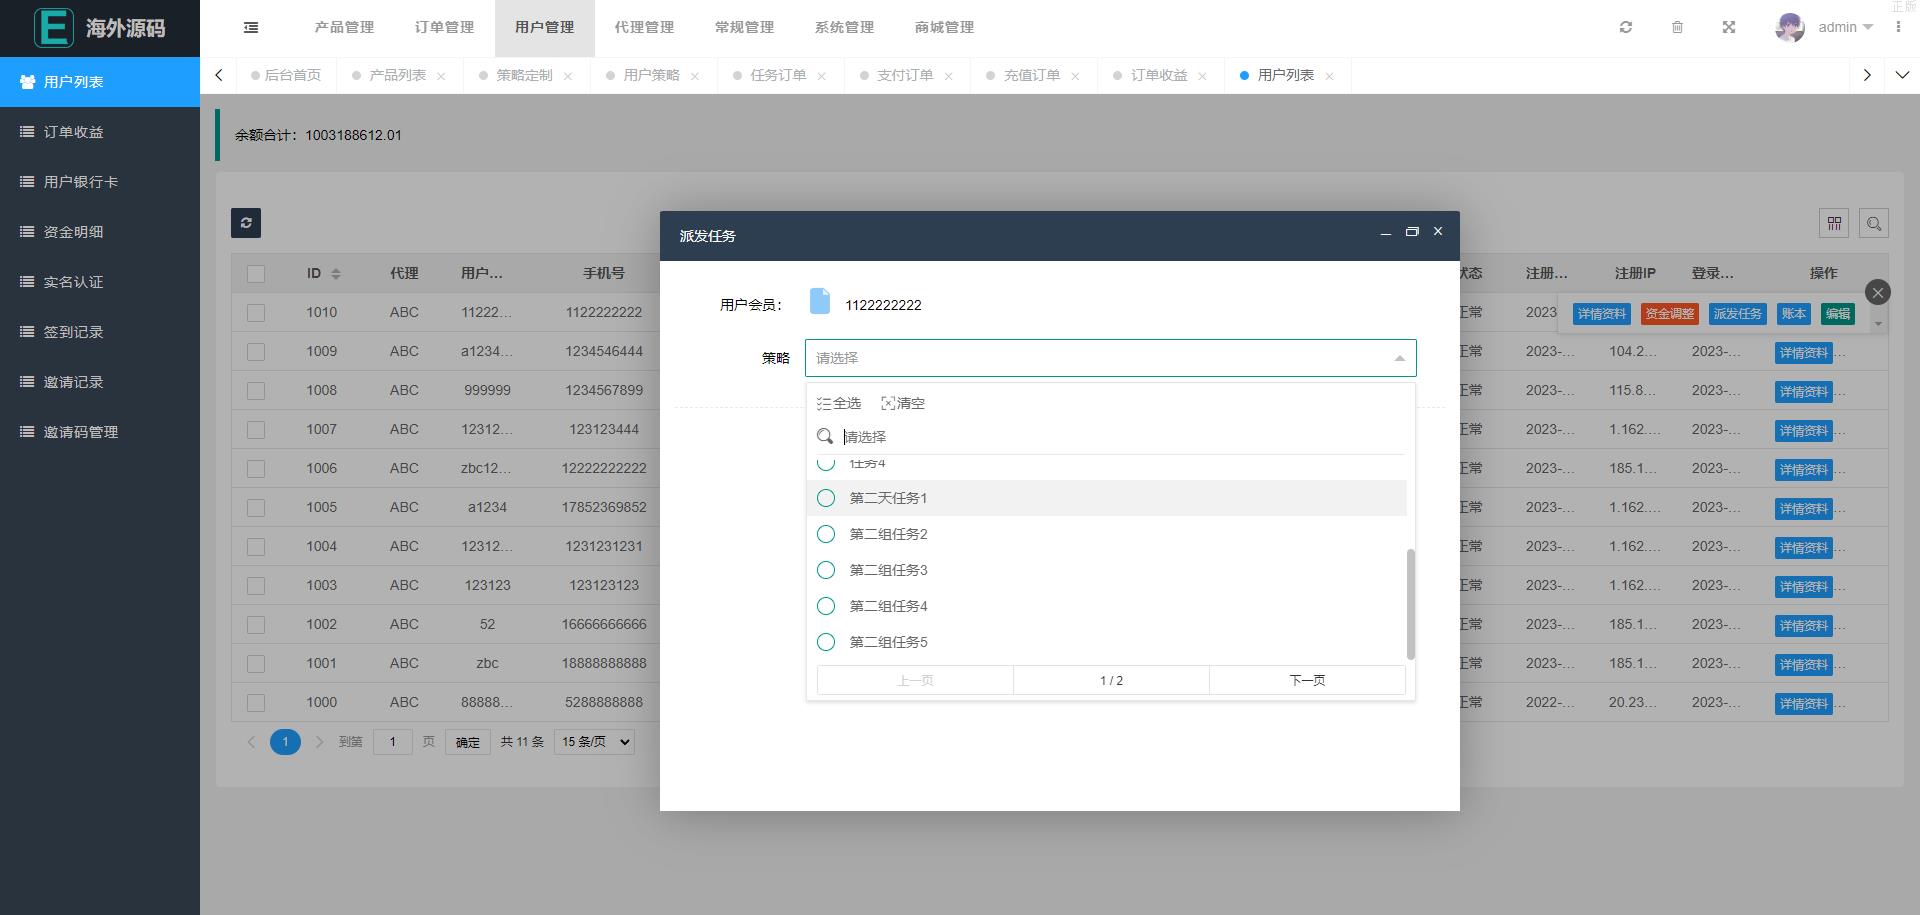Image resolution: width=1920 pixels, height=915 pixels.
Task: Select the 第二组任务3 option
Action: coord(888,570)
